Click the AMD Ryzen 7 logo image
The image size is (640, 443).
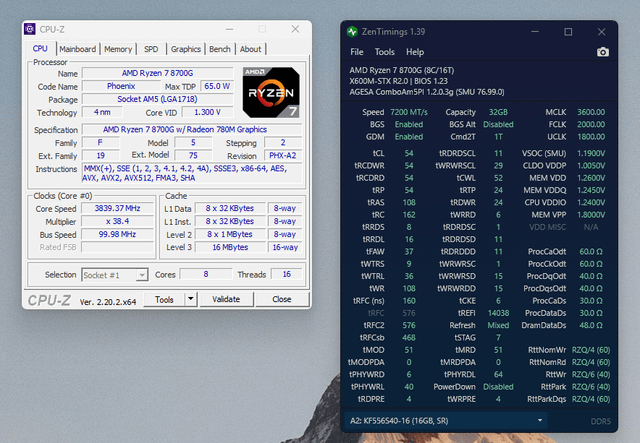coord(271,92)
